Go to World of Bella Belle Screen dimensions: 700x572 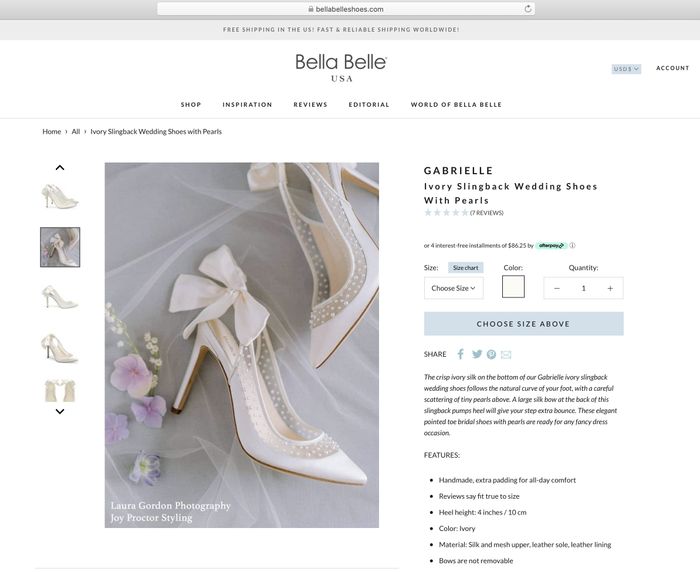click(x=456, y=104)
